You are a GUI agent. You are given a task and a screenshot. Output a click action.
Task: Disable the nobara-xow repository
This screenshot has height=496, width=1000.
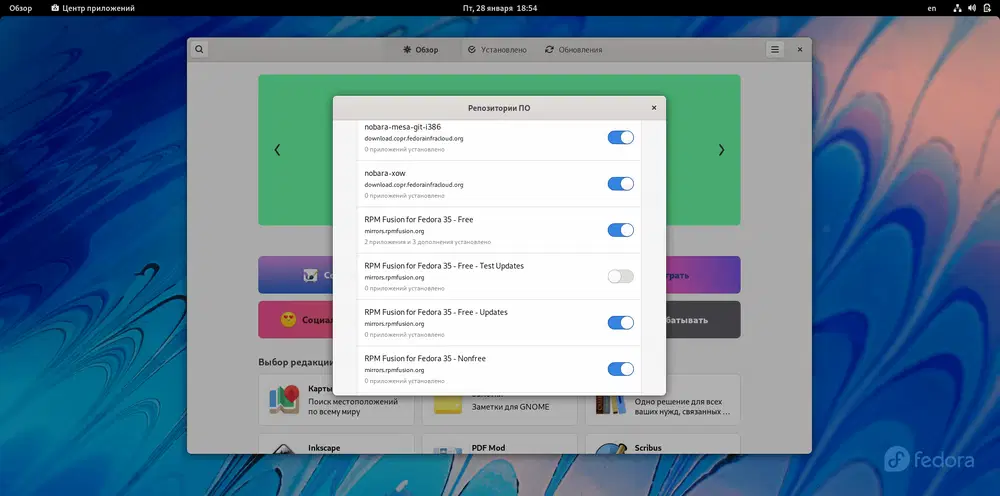point(621,184)
